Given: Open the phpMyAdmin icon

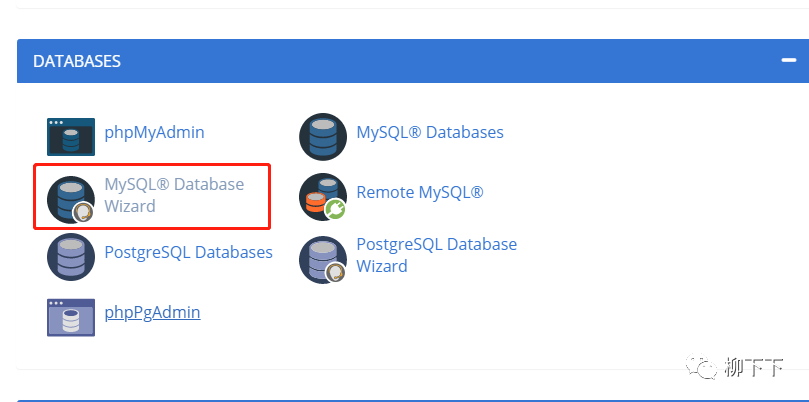Looking at the screenshot, I should 70,137.
